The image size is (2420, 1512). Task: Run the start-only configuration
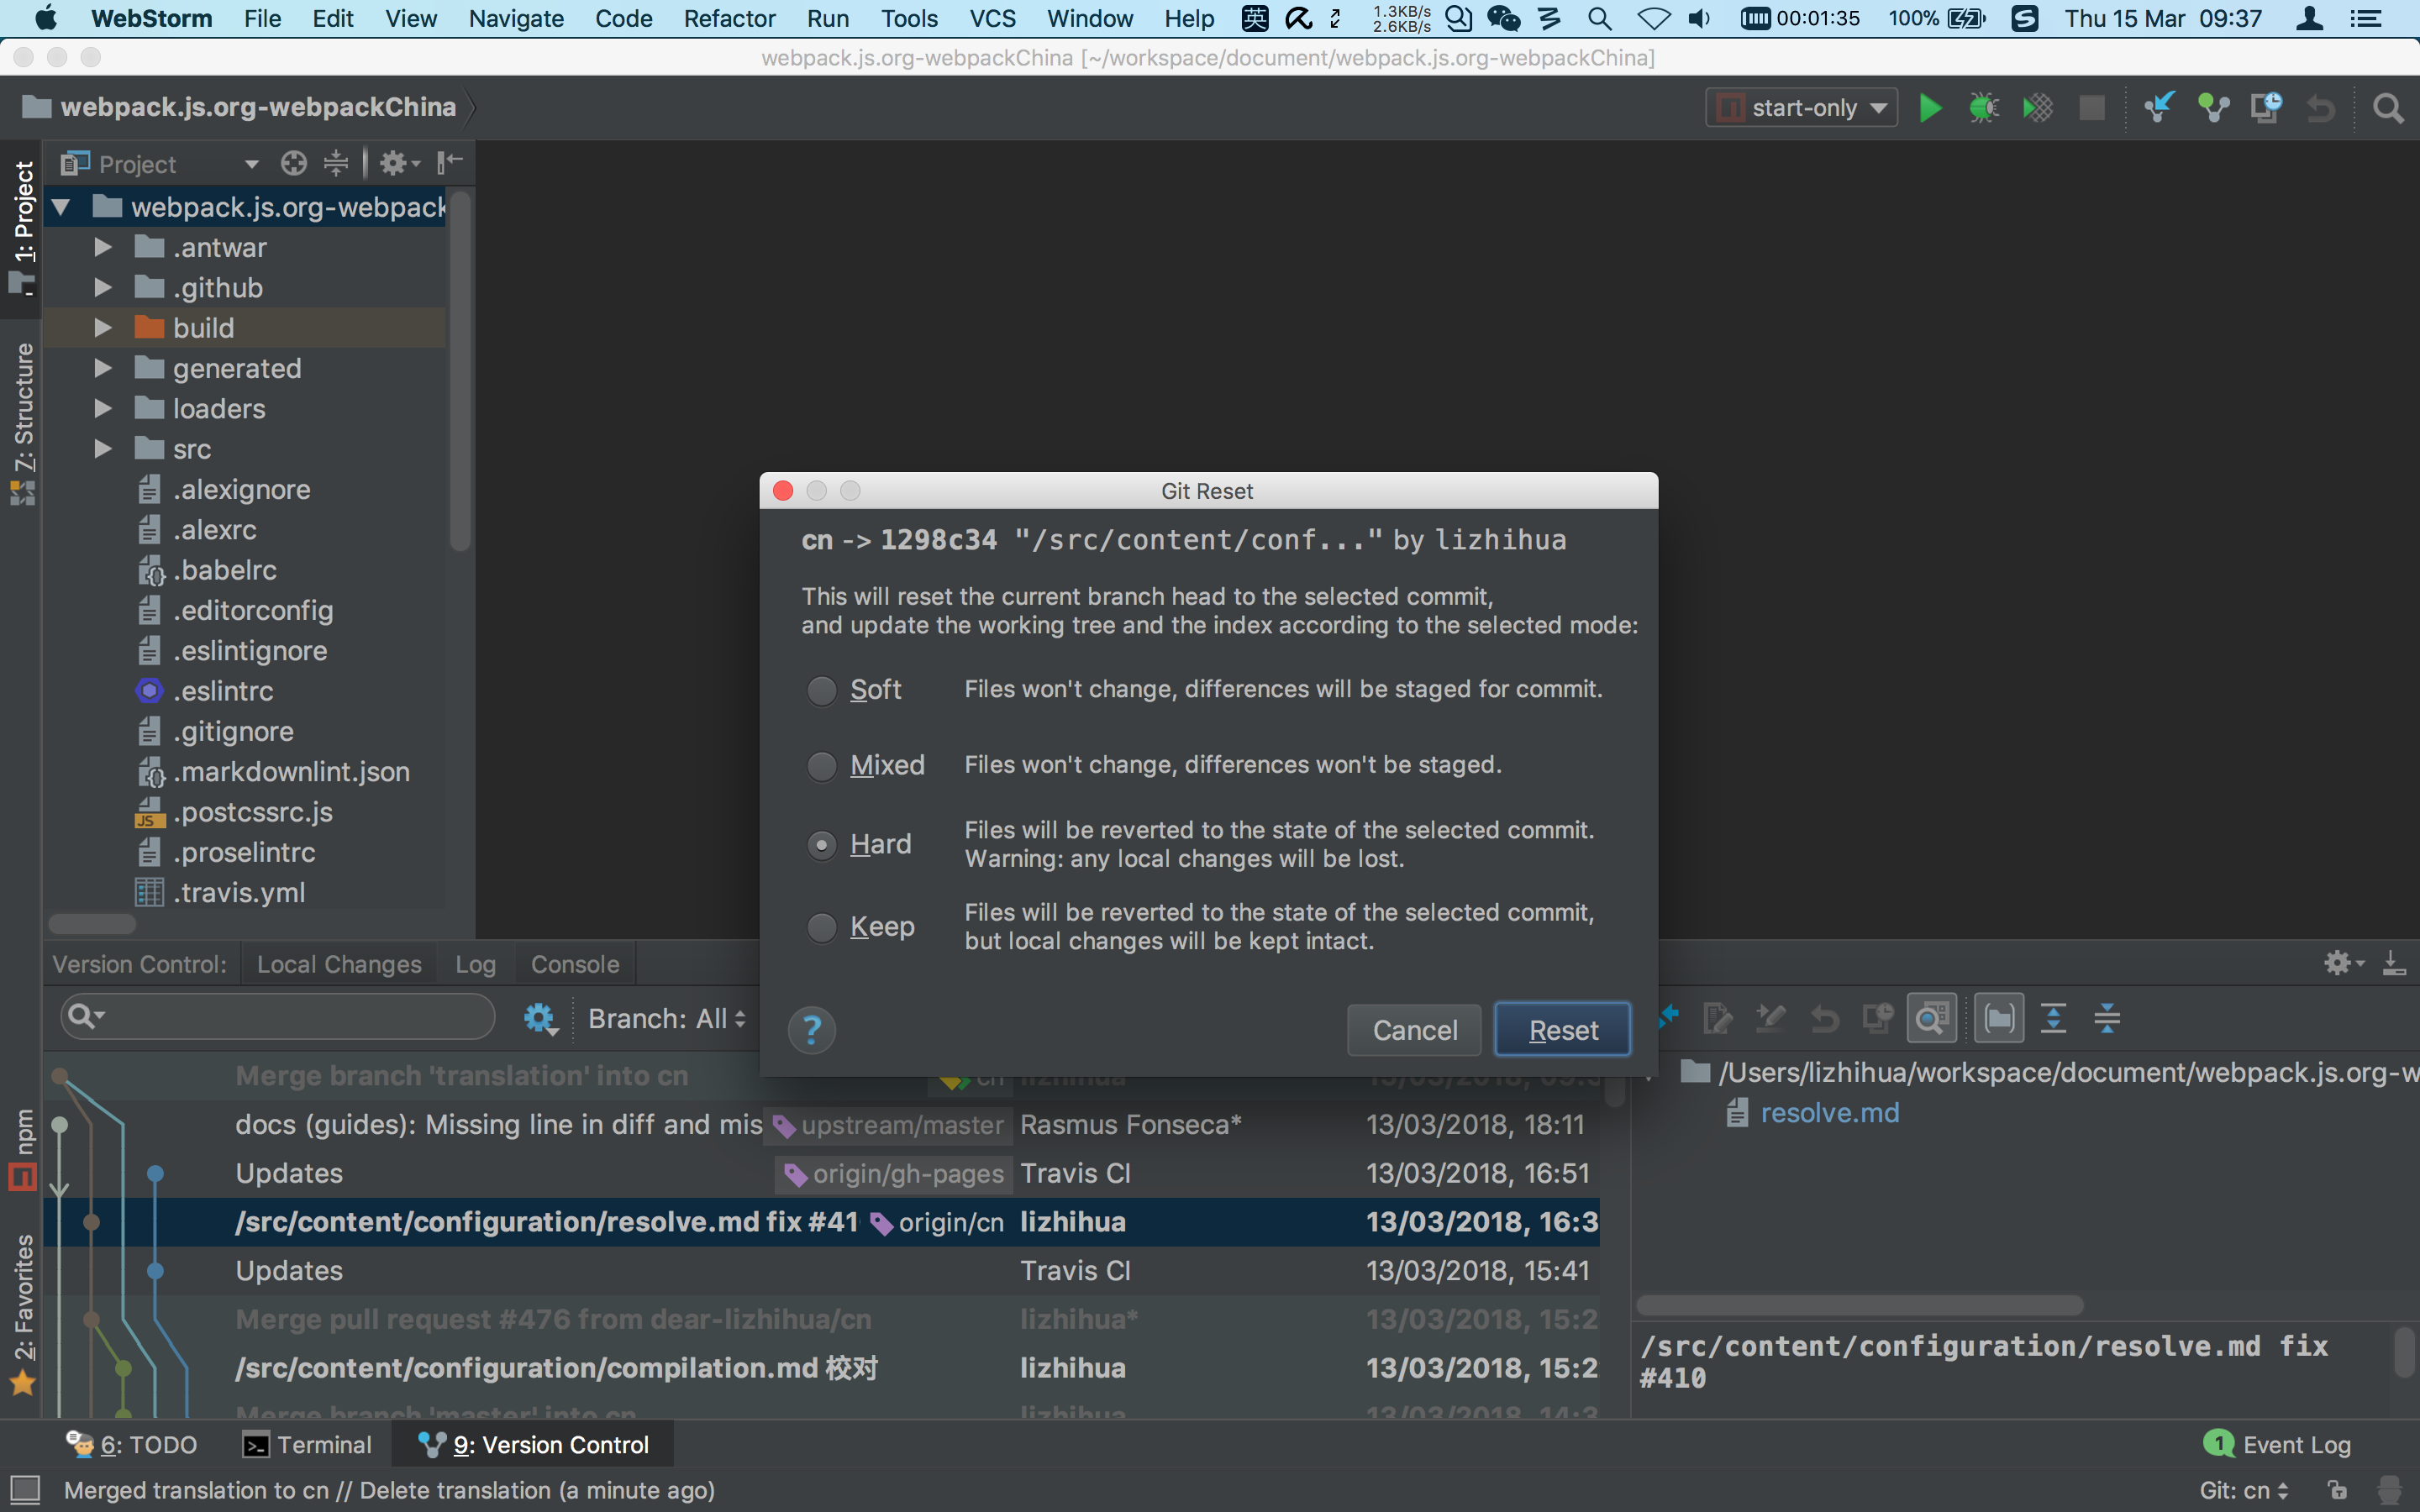click(x=1930, y=107)
